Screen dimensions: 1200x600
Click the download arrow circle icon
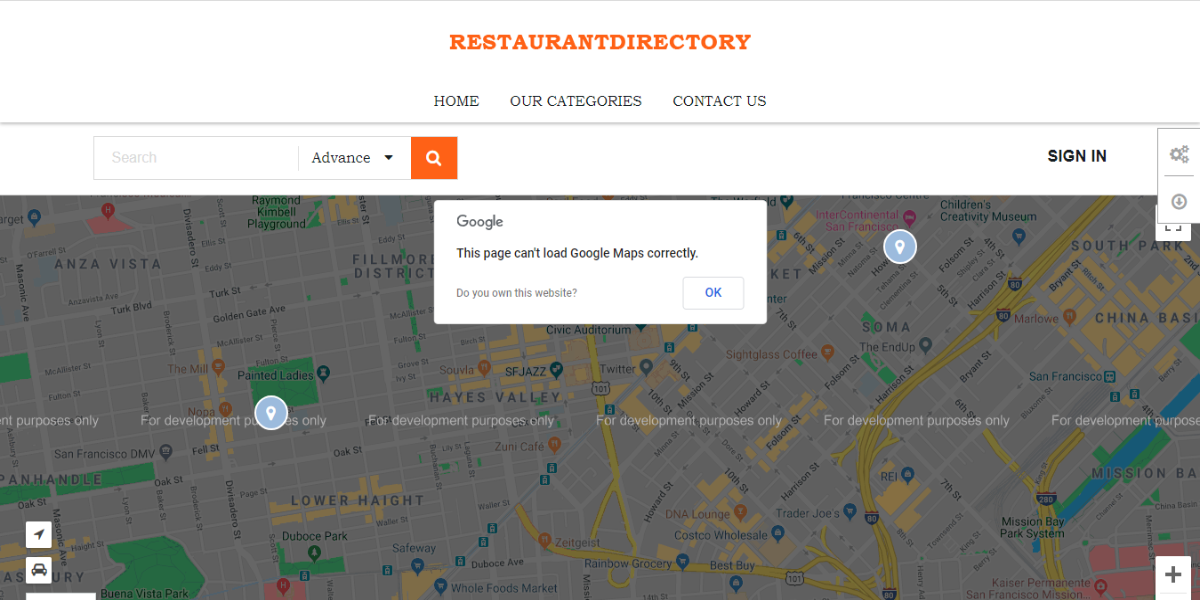click(1179, 201)
